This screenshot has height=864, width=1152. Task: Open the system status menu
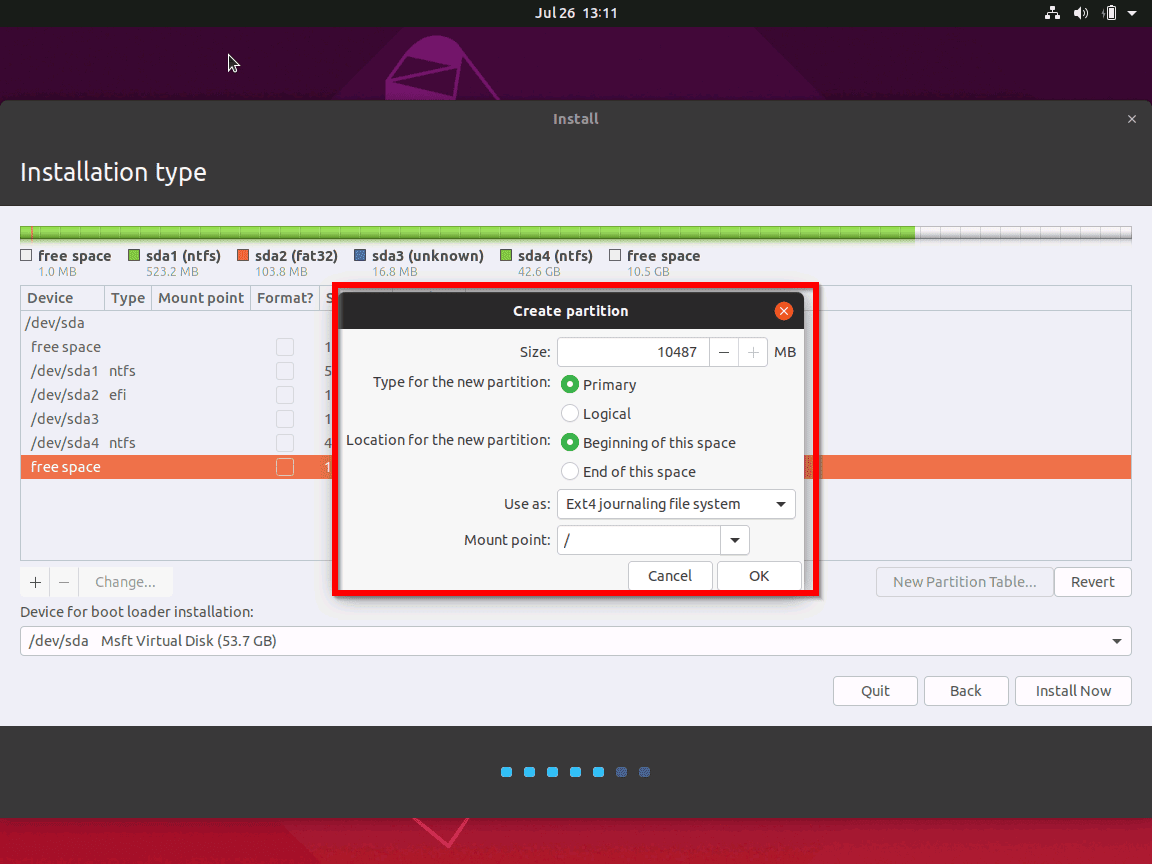point(1131,13)
